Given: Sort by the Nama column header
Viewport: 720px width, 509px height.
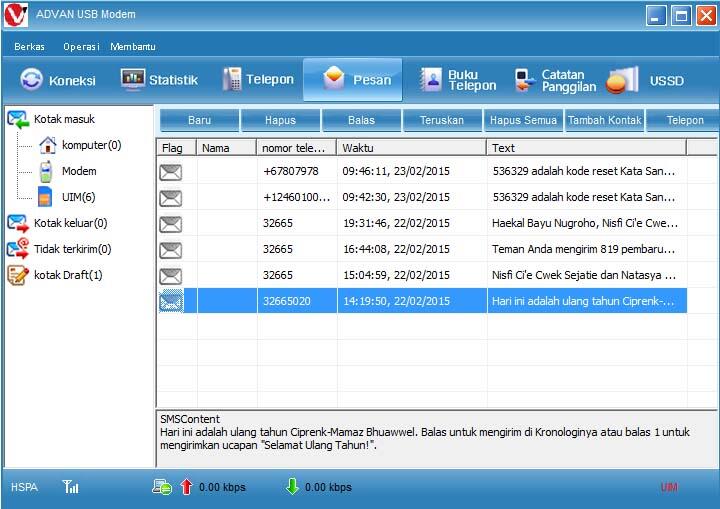Looking at the screenshot, I should pyautogui.click(x=226, y=148).
